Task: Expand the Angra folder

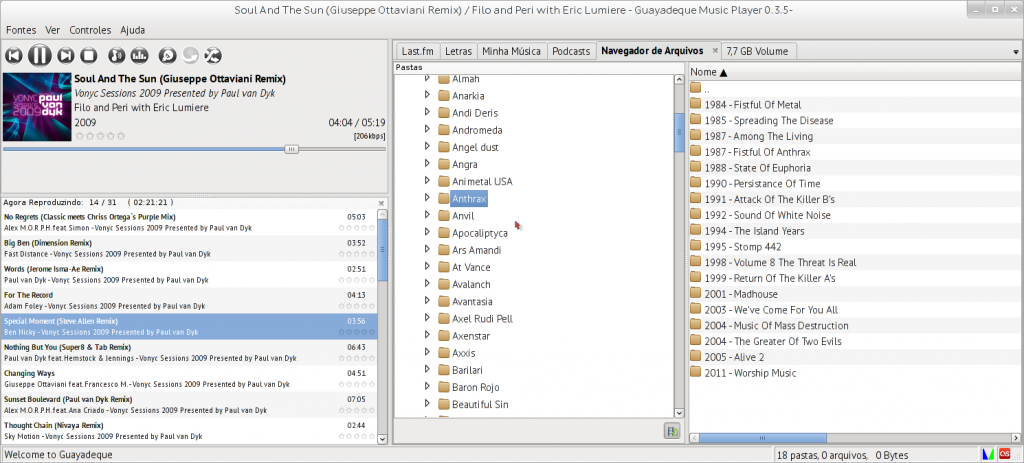Action: click(x=427, y=163)
